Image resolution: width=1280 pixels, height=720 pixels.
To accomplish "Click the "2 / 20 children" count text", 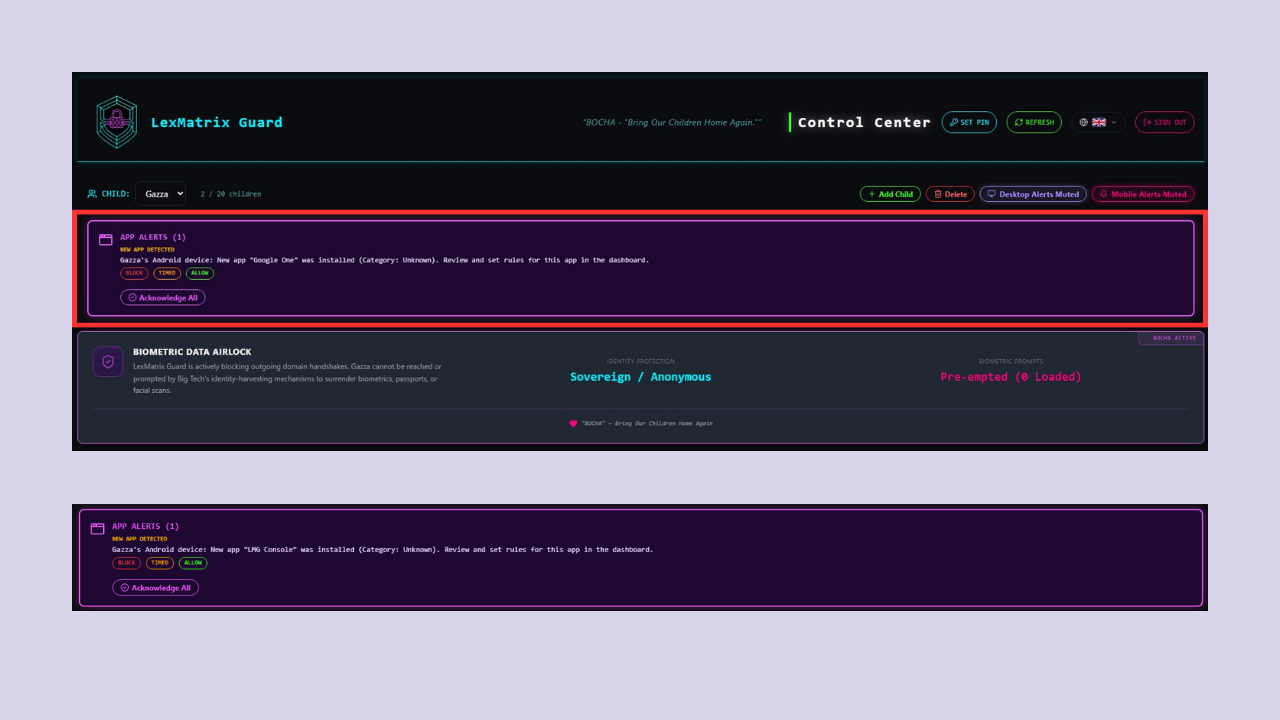I will [x=231, y=194].
